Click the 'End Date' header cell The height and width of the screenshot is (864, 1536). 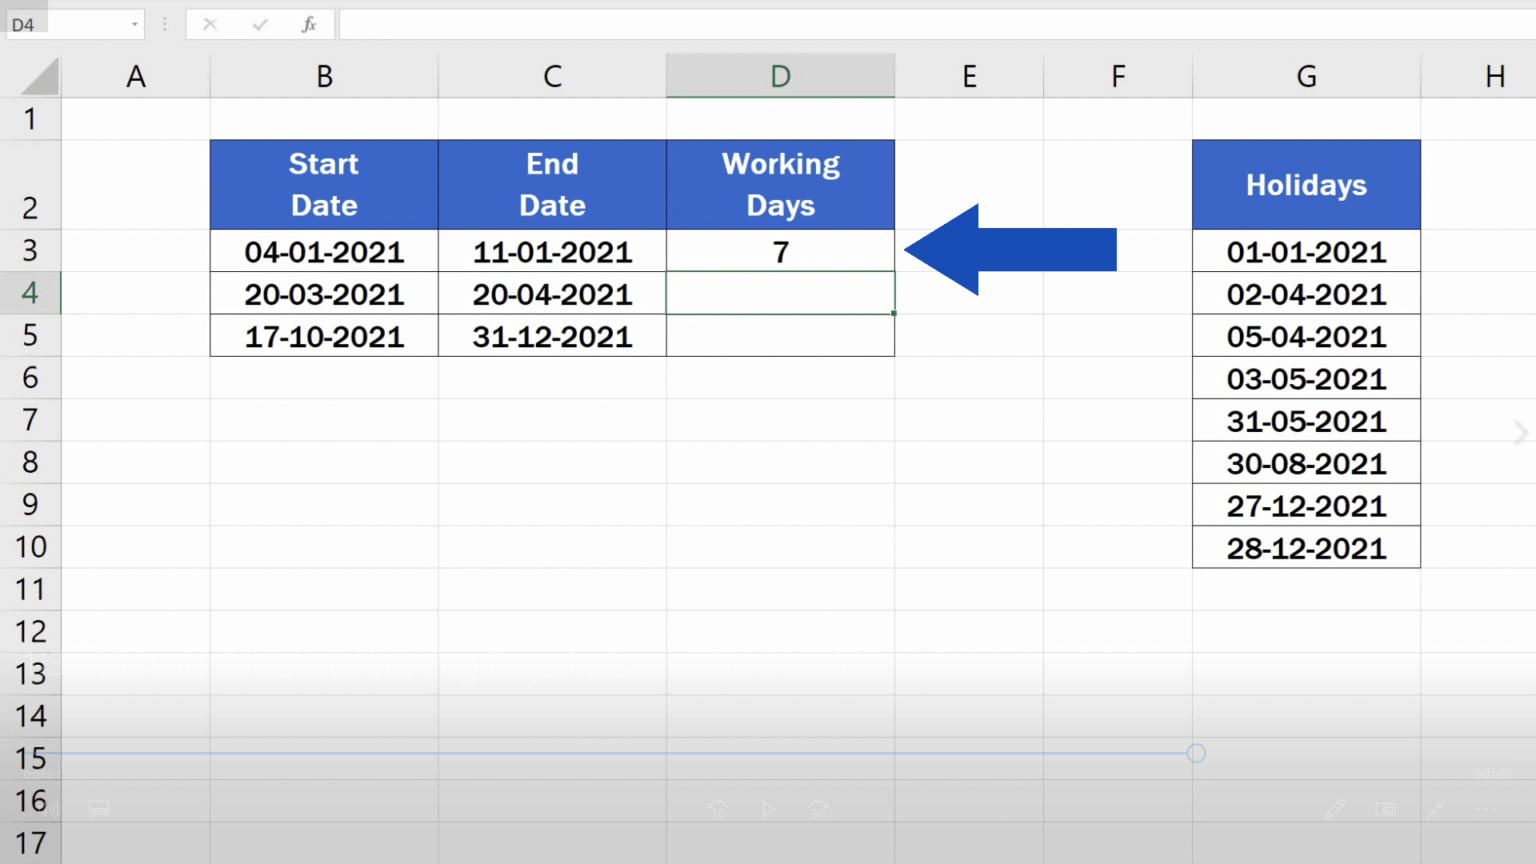pyautogui.click(x=552, y=185)
